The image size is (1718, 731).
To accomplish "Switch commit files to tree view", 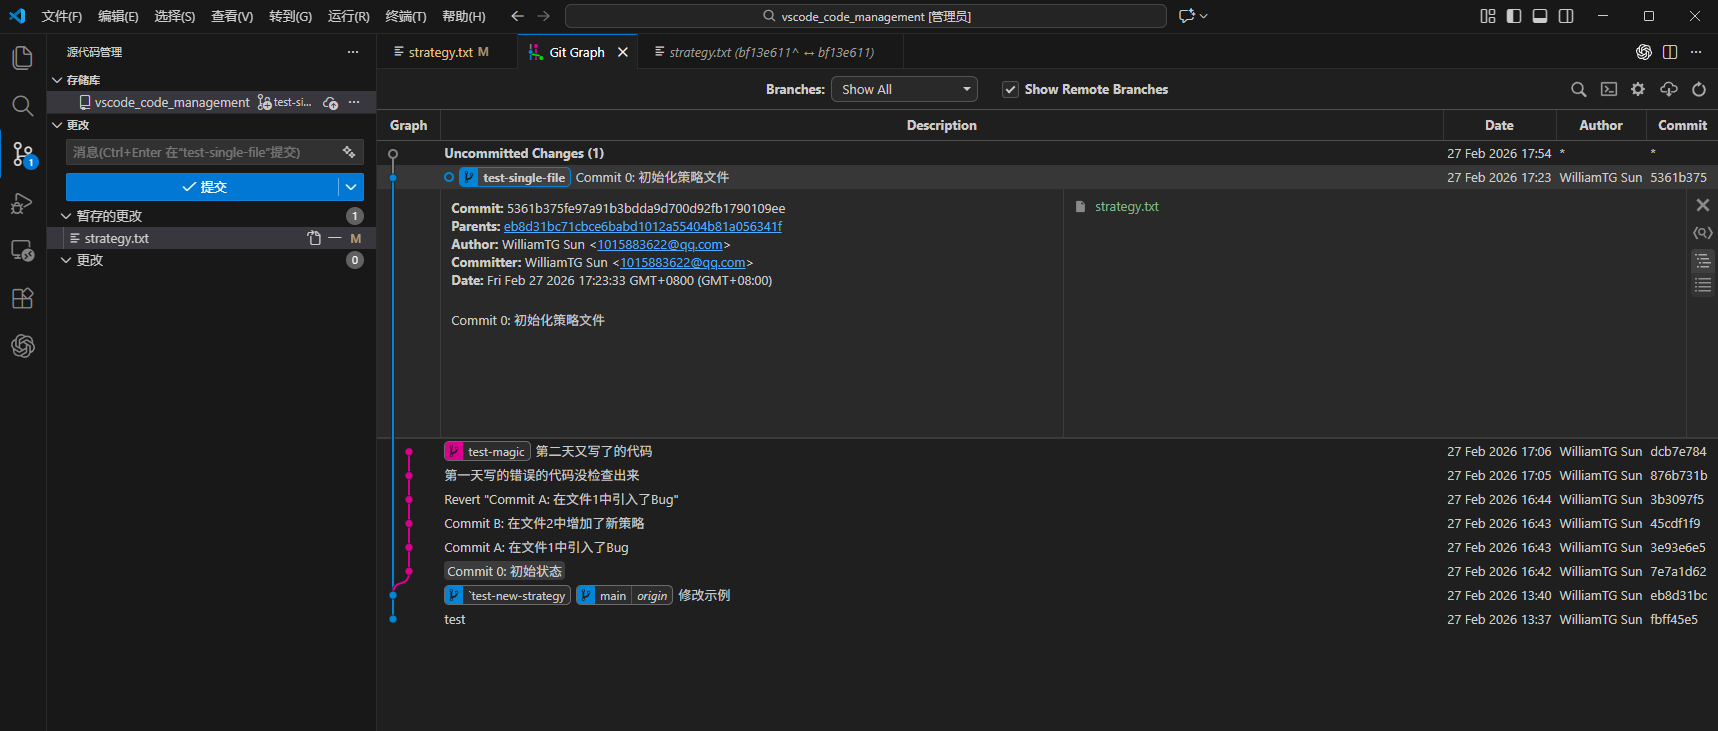I will pos(1703,261).
